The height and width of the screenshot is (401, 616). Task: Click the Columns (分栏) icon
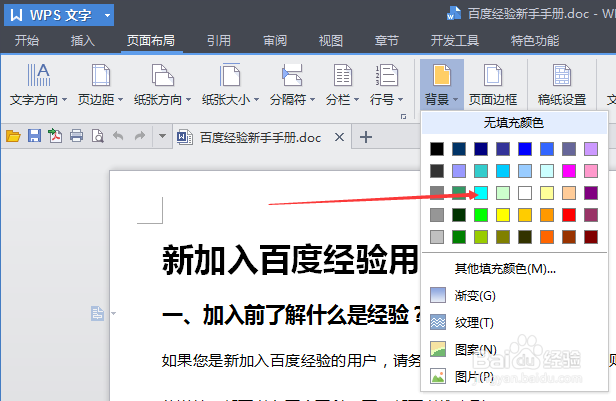(x=342, y=75)
